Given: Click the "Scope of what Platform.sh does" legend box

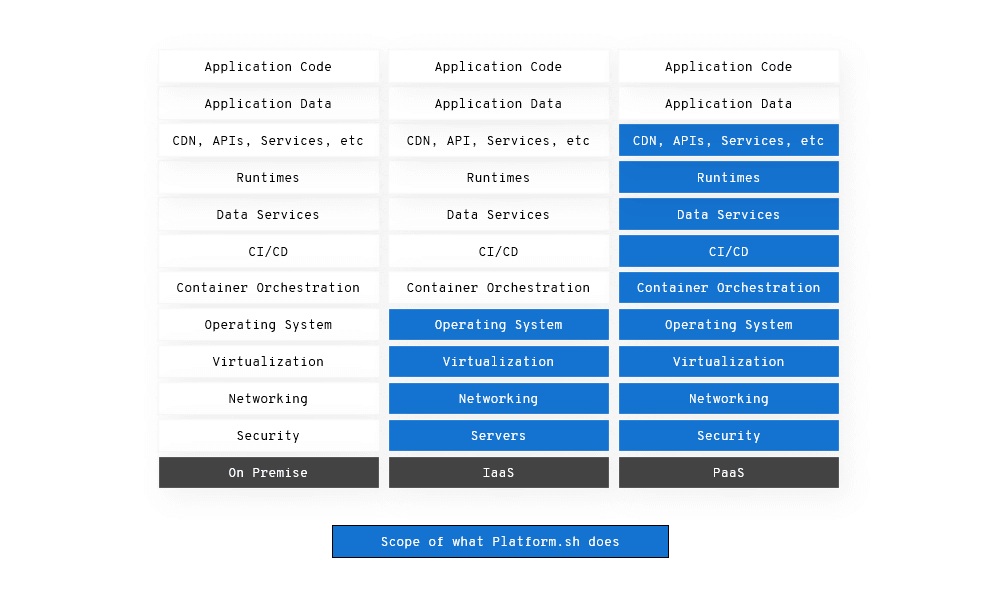Looking at the screenshot, I should coord(500,541).
